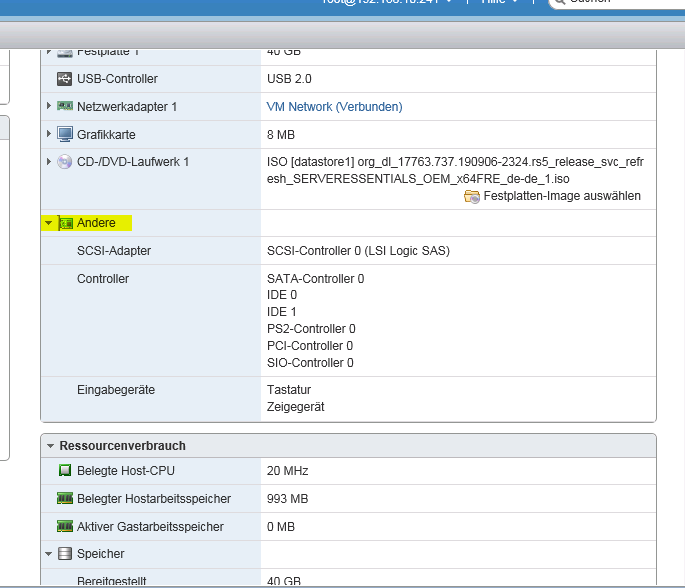Select the Andere label

coord(96,223)
